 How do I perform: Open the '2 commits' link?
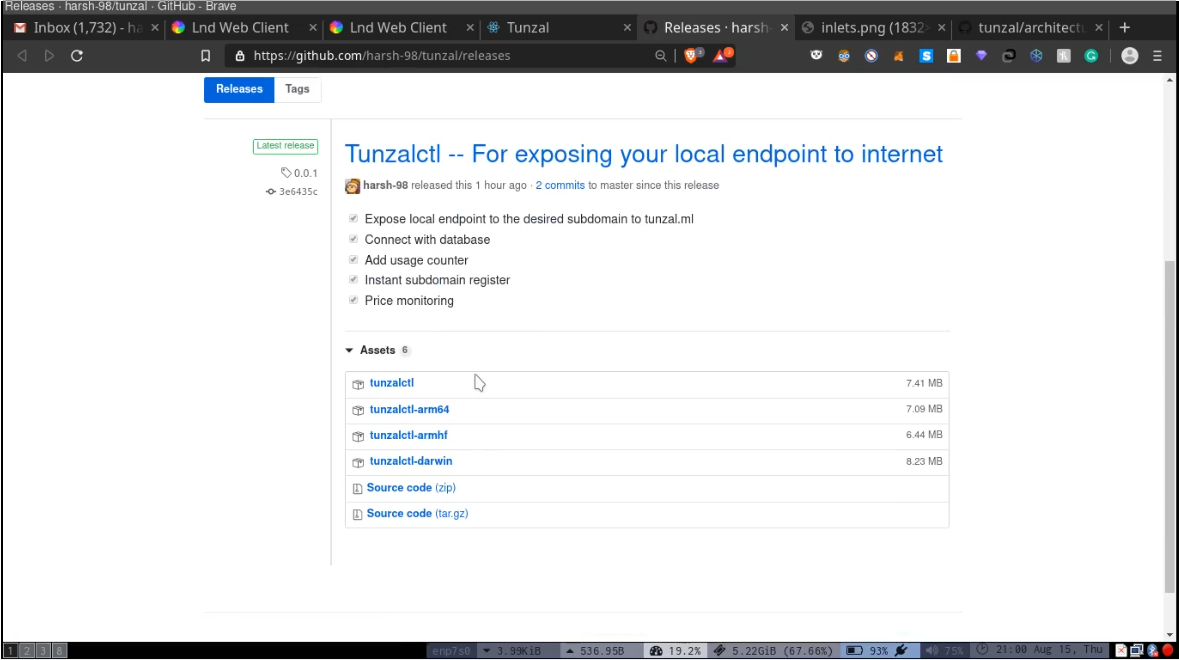click(x=560, y=186)
